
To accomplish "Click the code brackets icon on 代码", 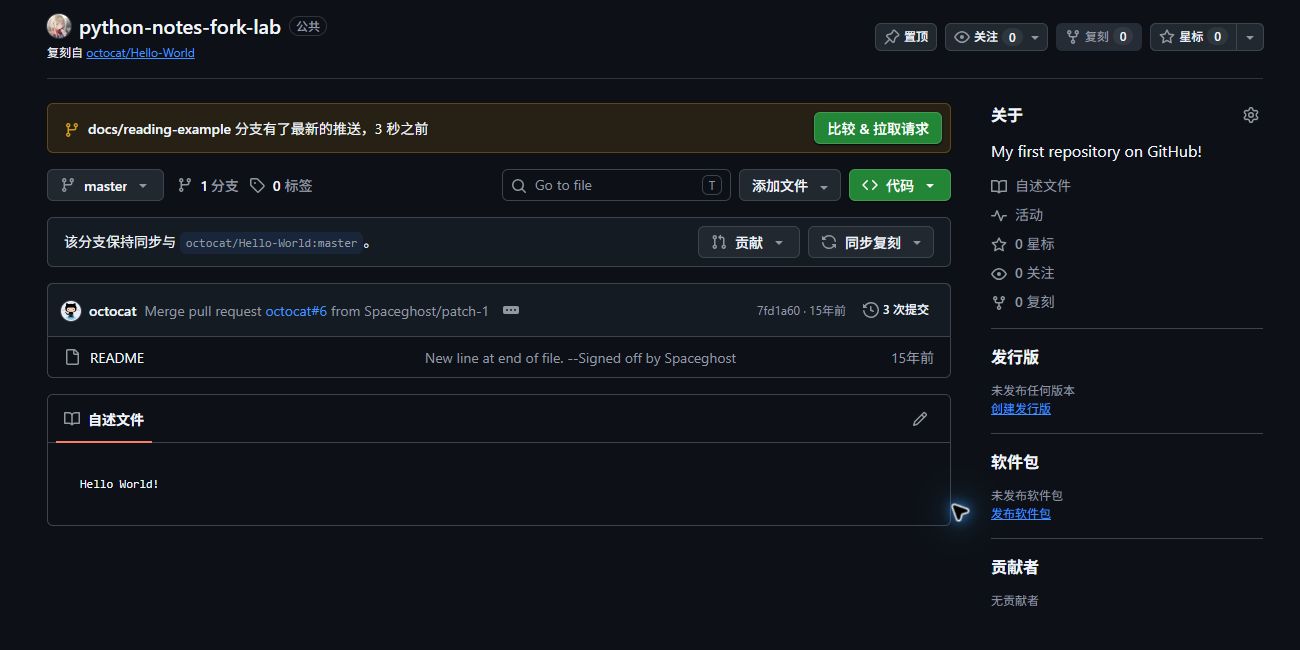I will pyautogui.click(x=870, y=185).
